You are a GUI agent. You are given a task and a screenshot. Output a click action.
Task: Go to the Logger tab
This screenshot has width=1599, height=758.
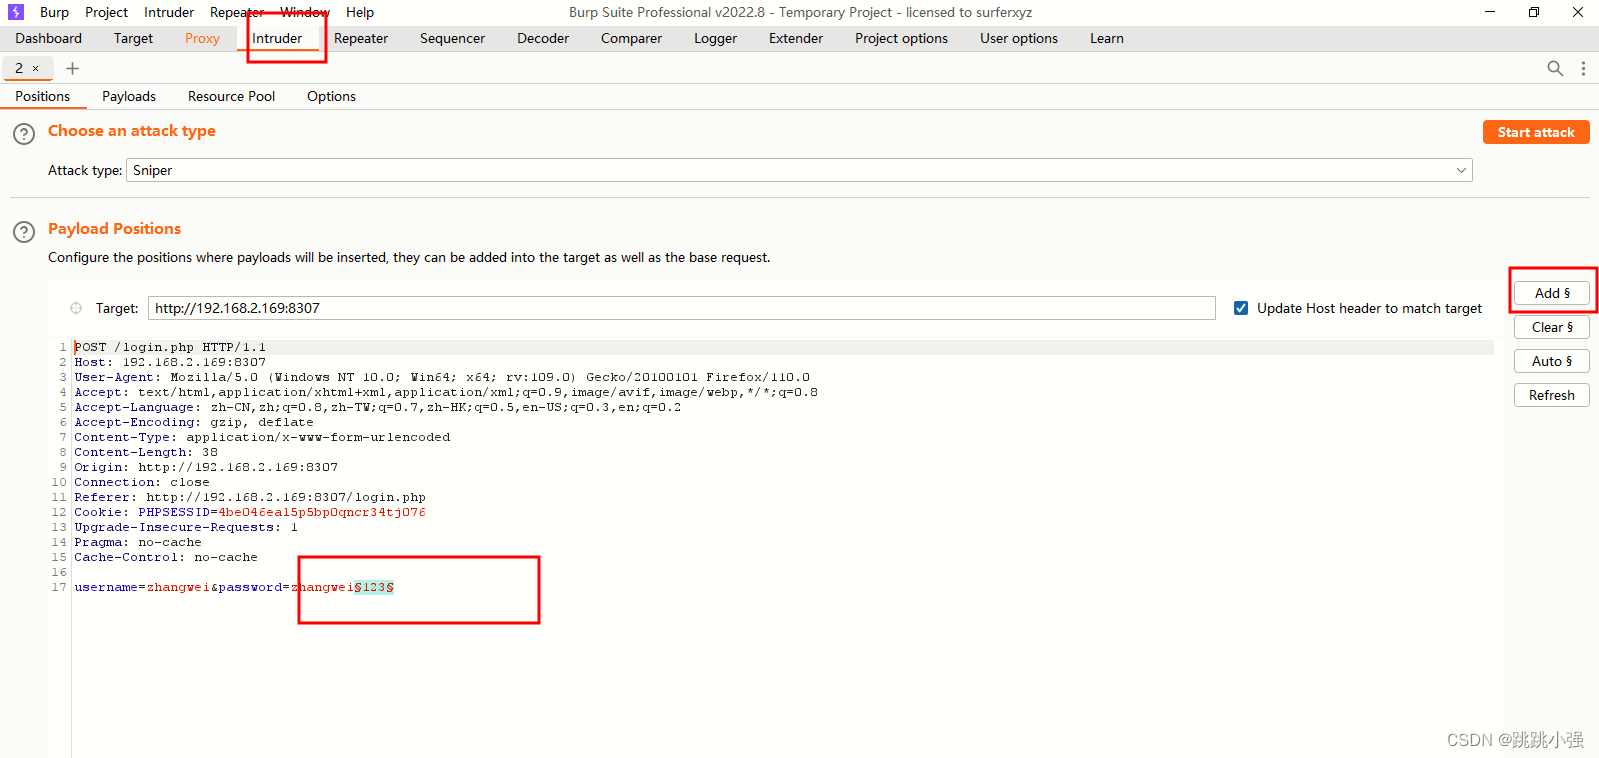pyautogui.click(x=716, y=38)
